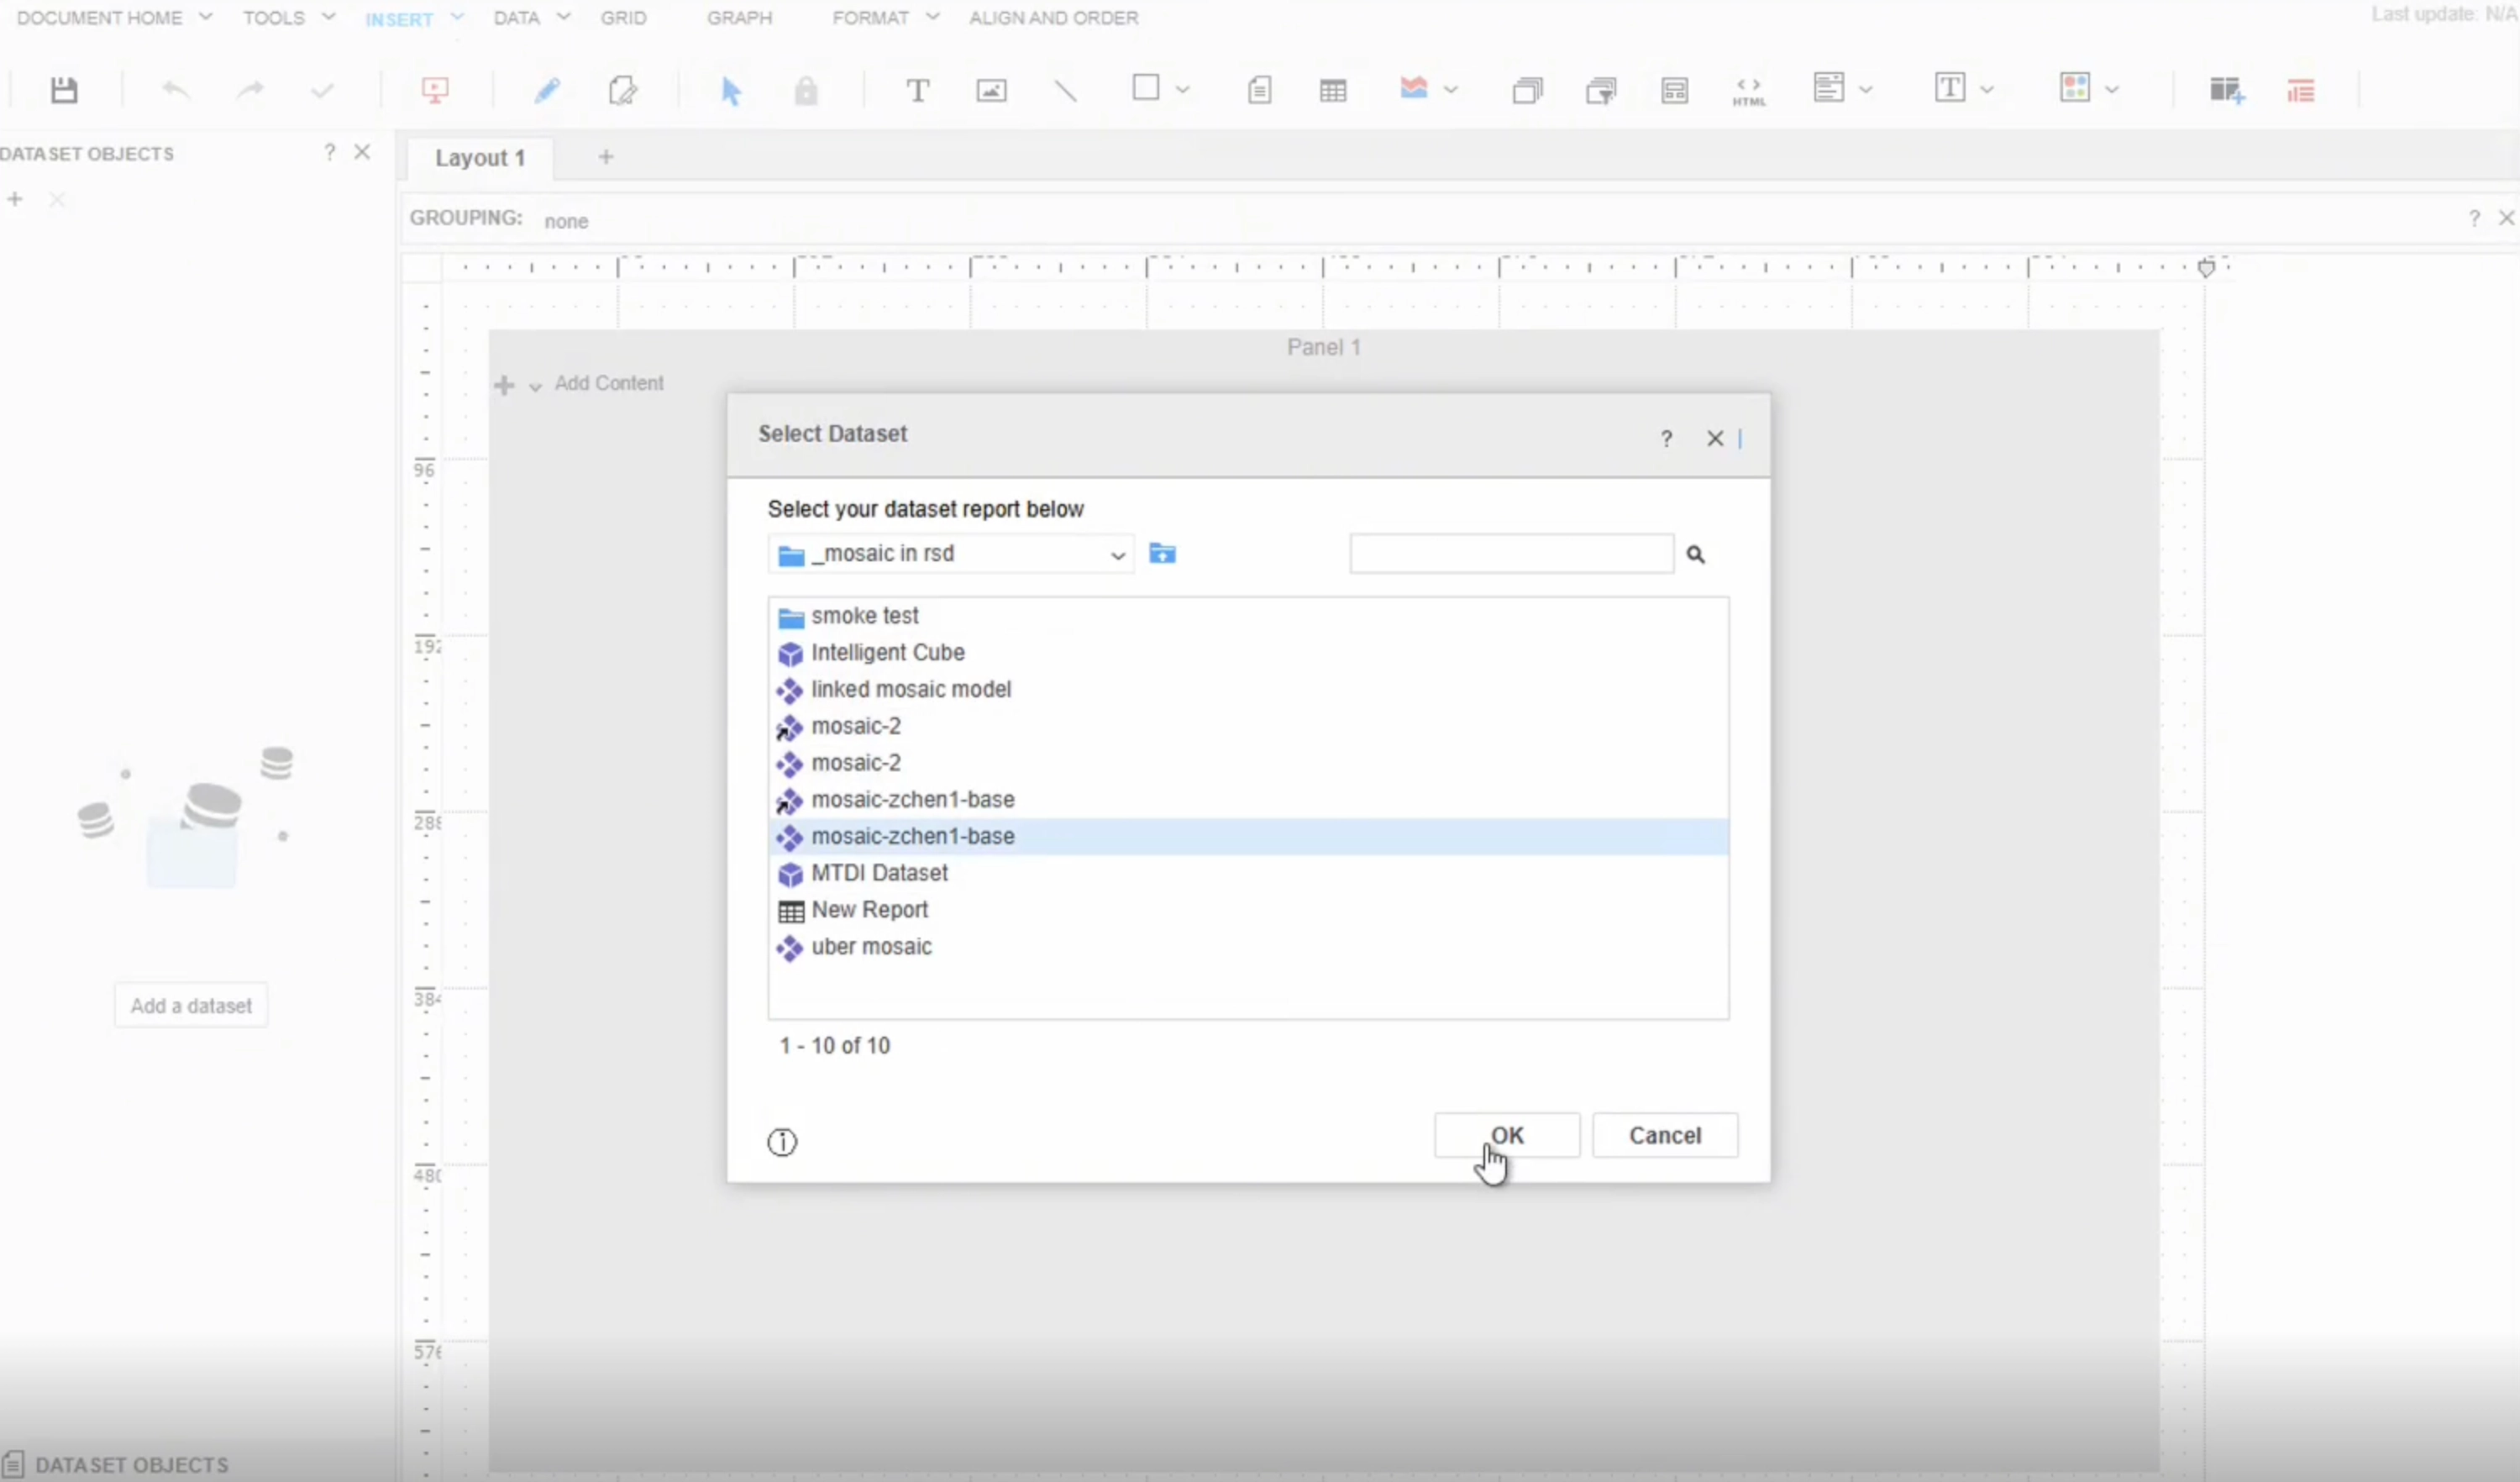Click the HTML container icon
2520x1482 pixels.
1748,91
